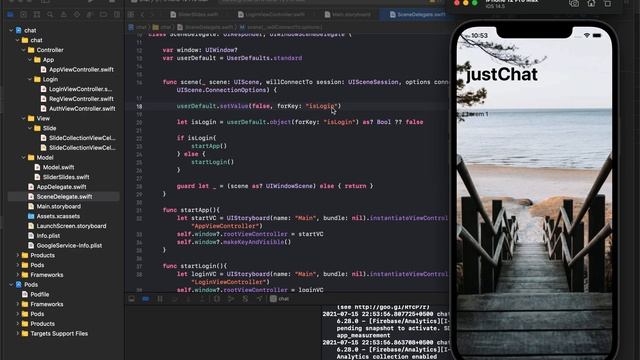Click SceneDelegate.swift in the jump bar
640x360 pixels.
pyautogui.click(x=205, y=27)
